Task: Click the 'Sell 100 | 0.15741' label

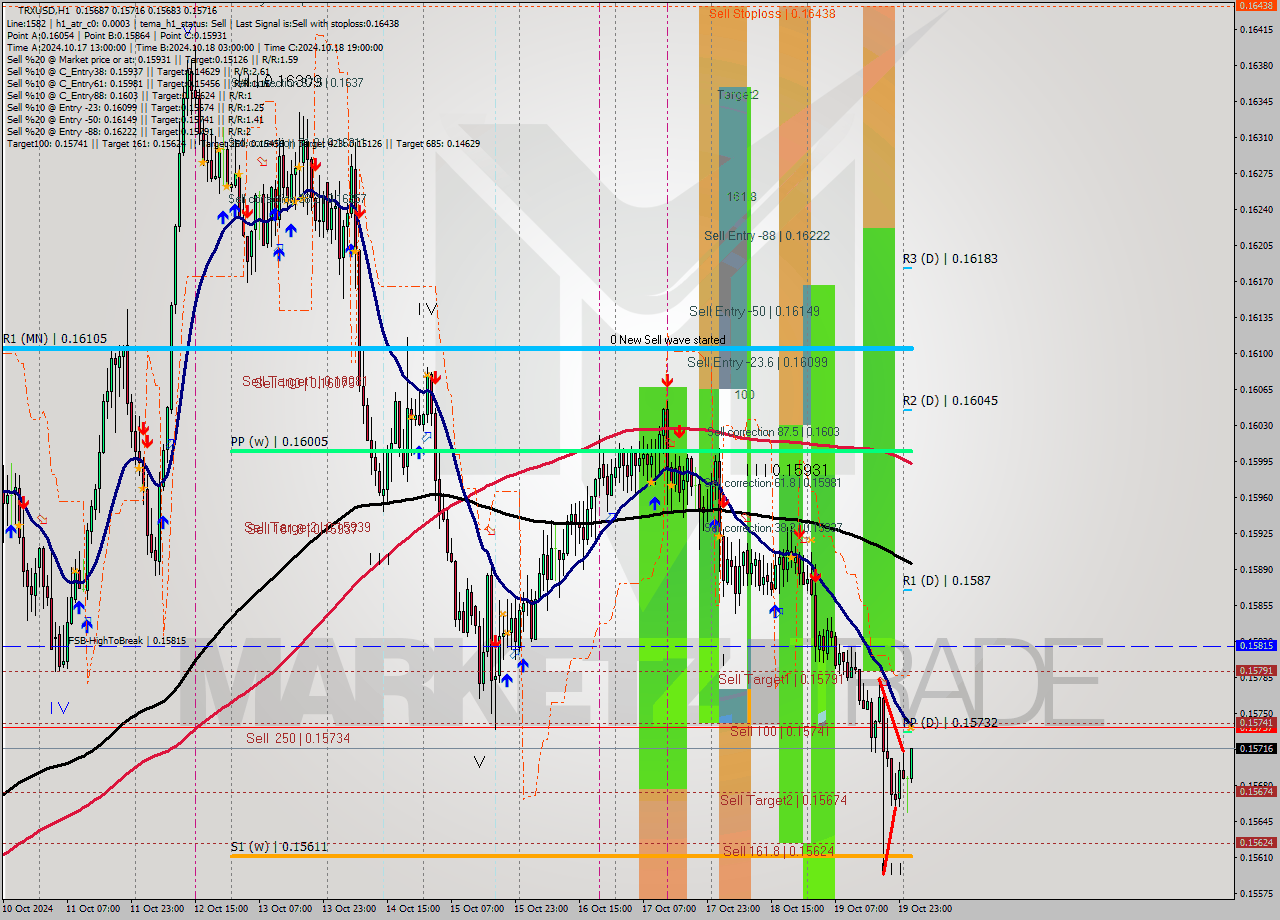Action: click(x=778, y=732)
